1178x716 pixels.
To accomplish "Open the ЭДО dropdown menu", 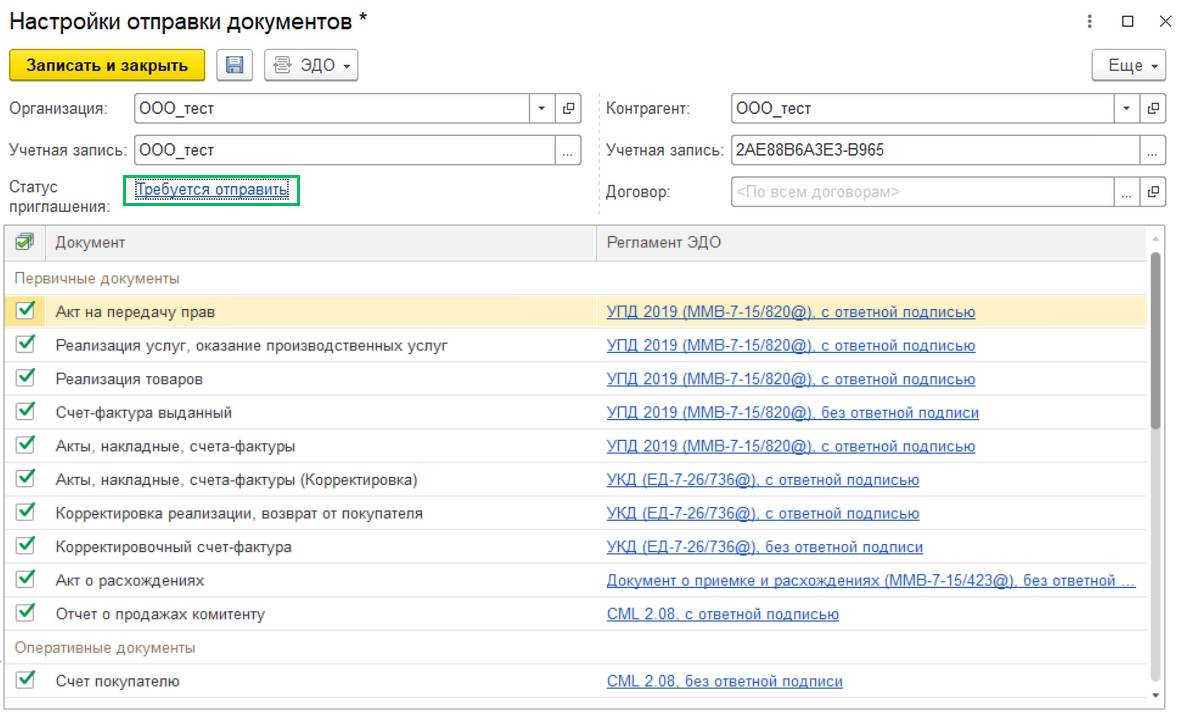I will (311, 65).
